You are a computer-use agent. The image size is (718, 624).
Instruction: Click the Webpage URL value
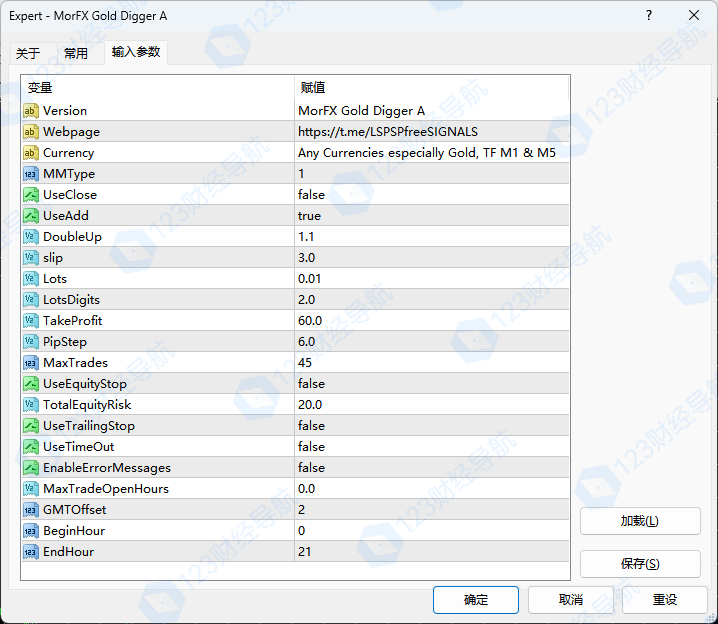388,132
